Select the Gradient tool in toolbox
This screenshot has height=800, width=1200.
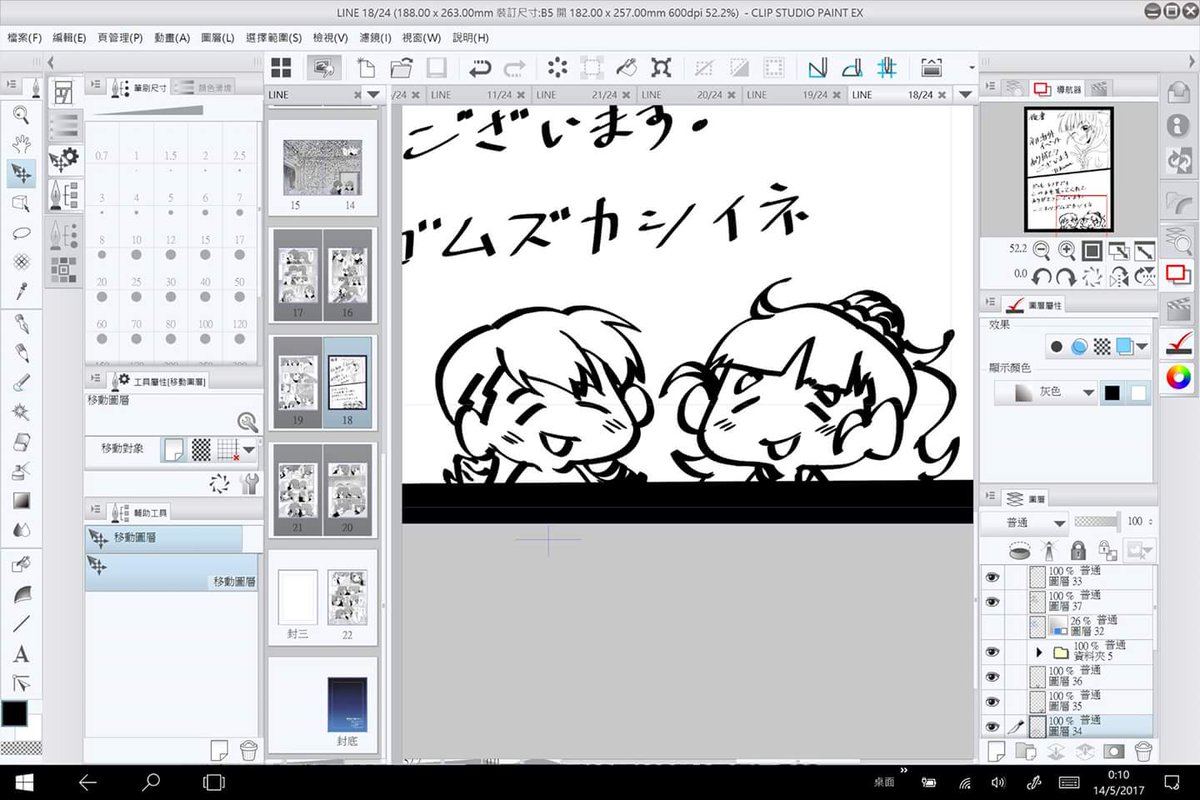coord(20,500)
